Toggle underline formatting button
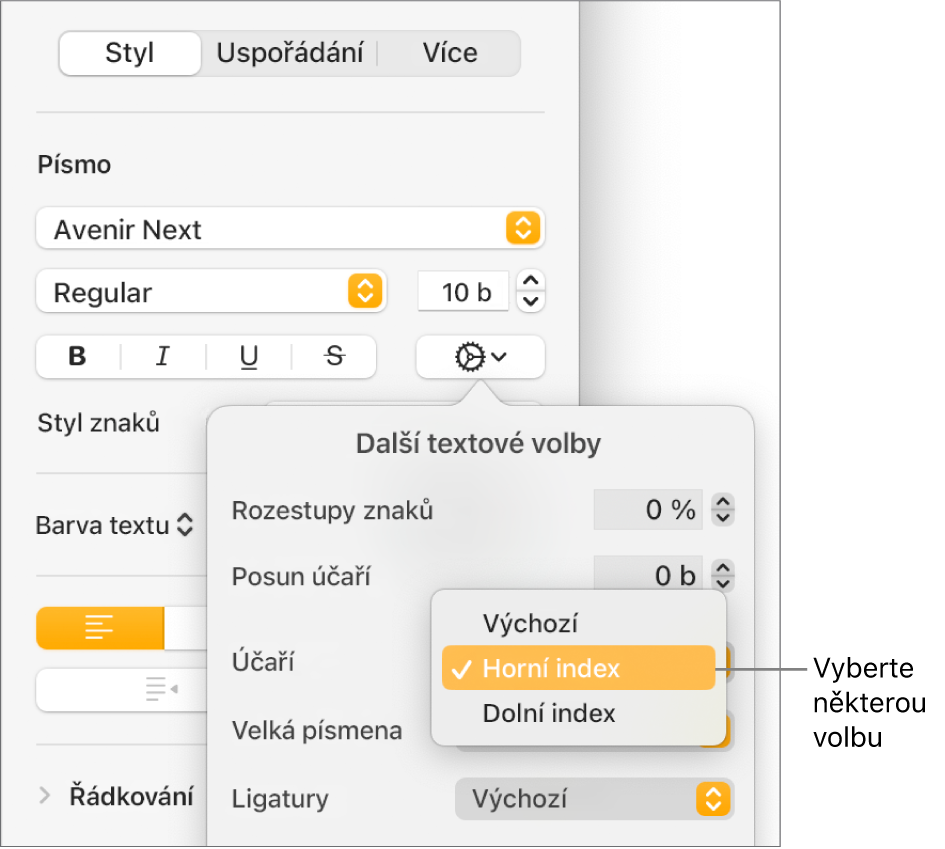 click(x=248, y=357)
